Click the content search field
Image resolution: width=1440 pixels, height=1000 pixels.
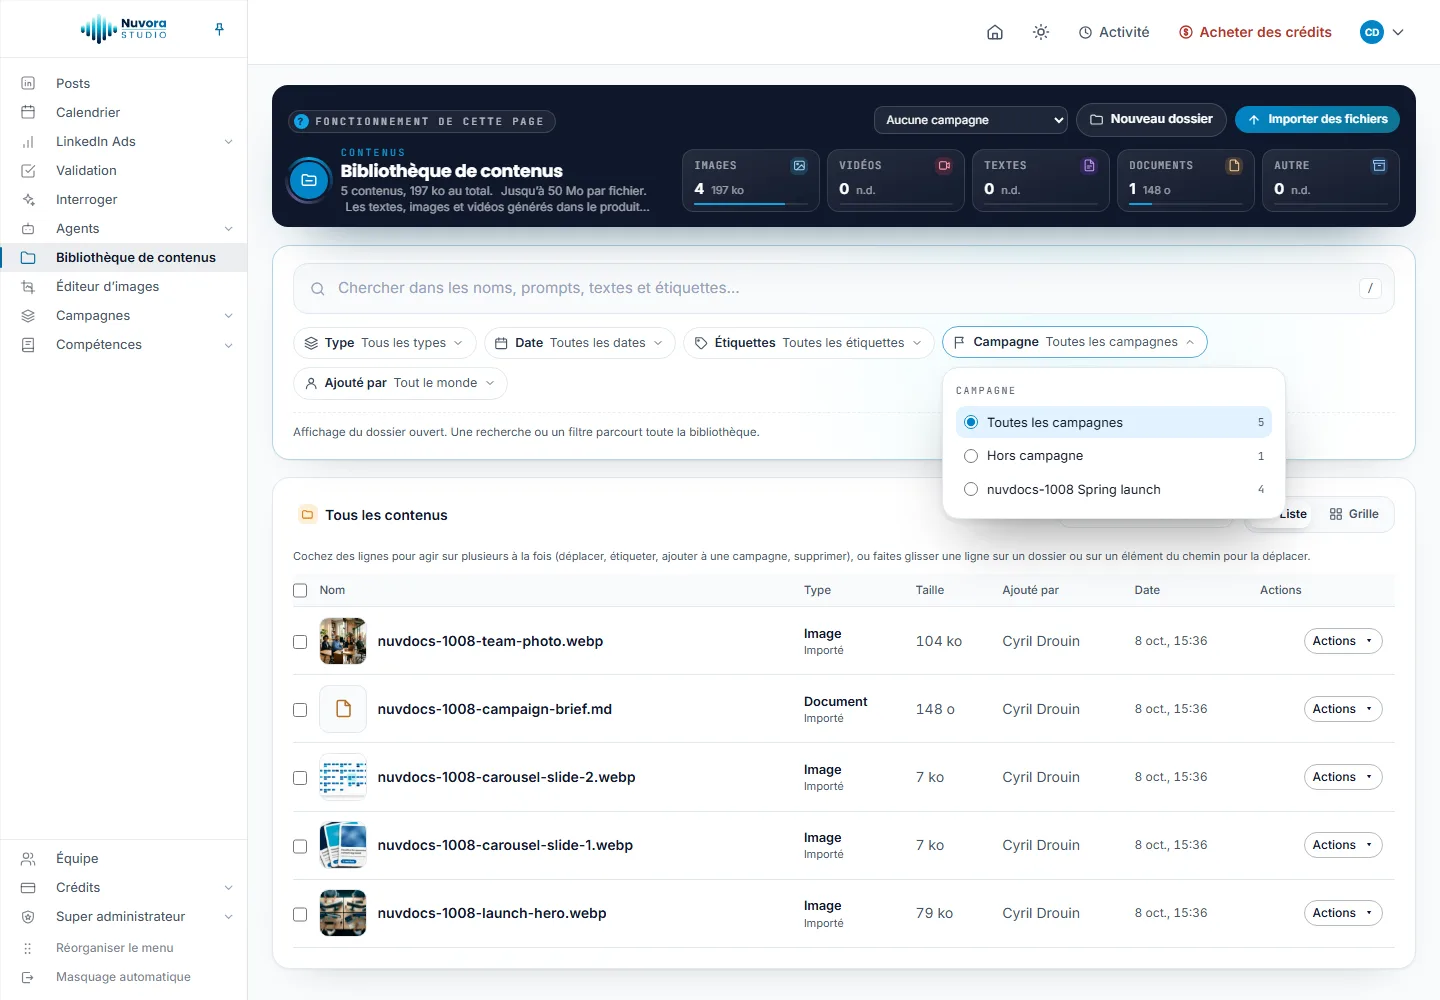tap(844, 288)
